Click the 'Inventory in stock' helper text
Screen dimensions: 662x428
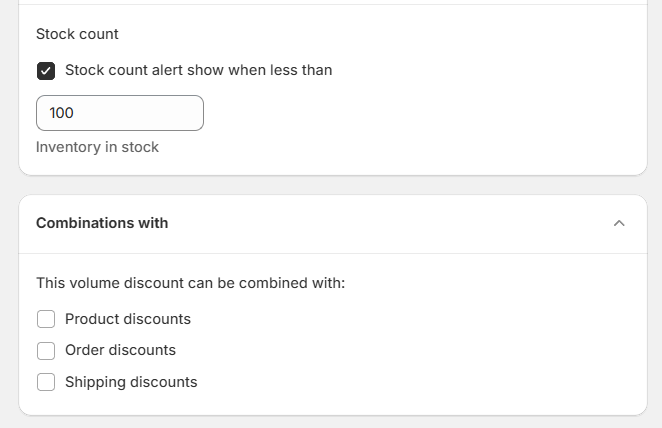point(97,147)
